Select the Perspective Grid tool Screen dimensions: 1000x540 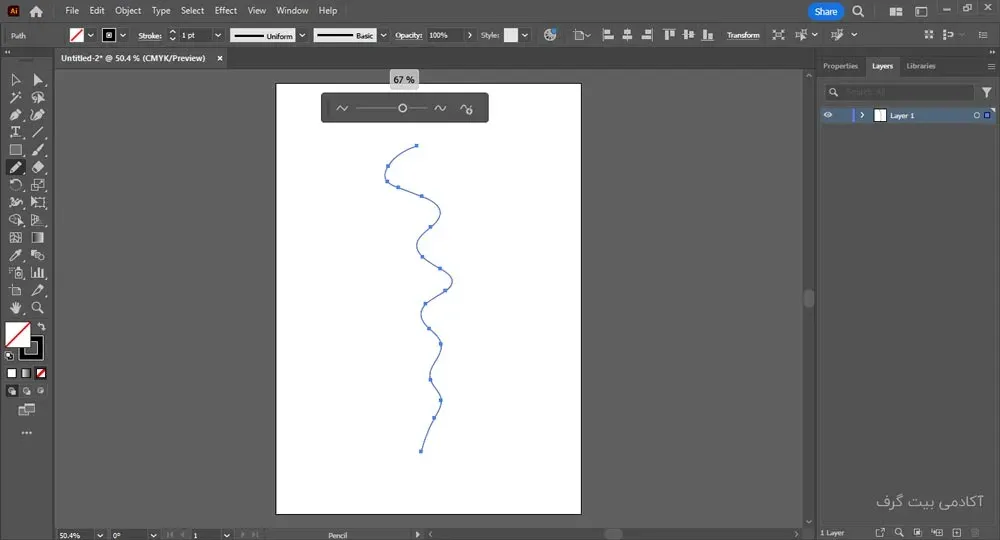point(38,220)
